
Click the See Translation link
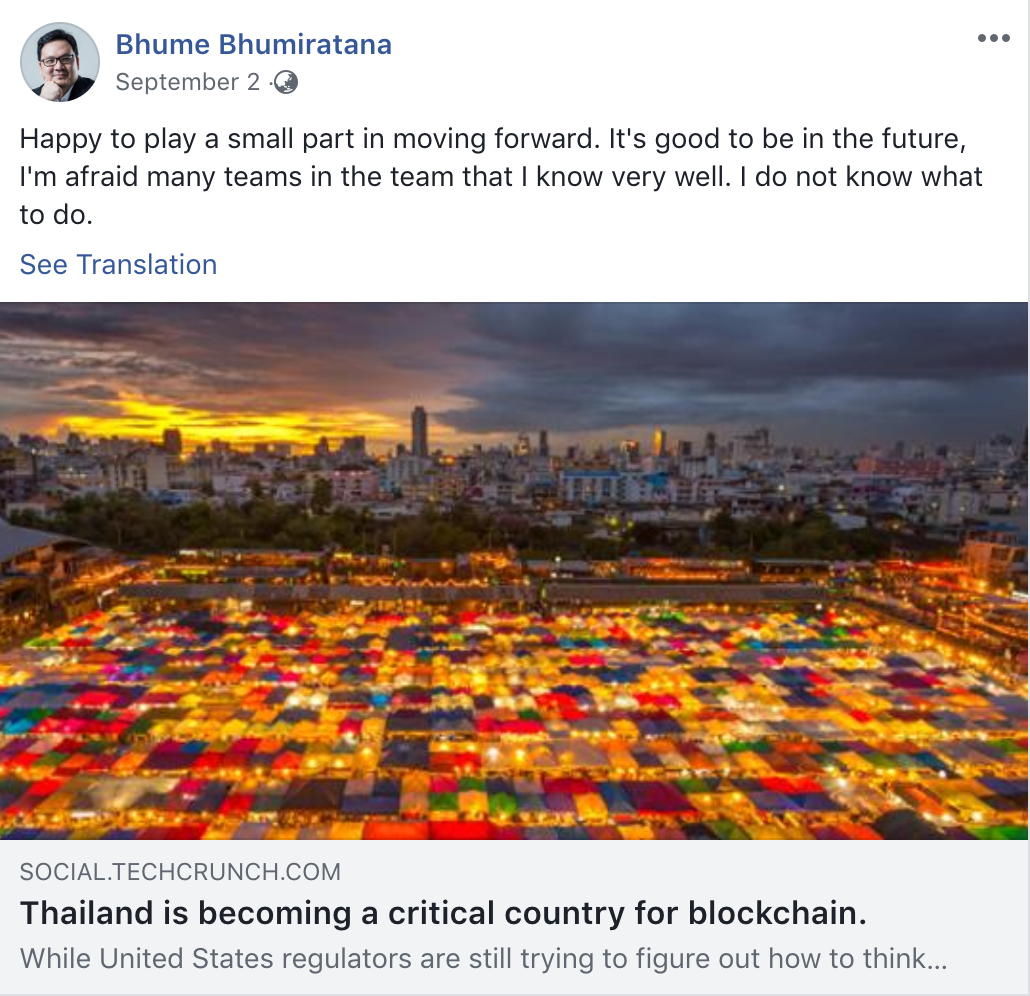click(x=118, y=264)
